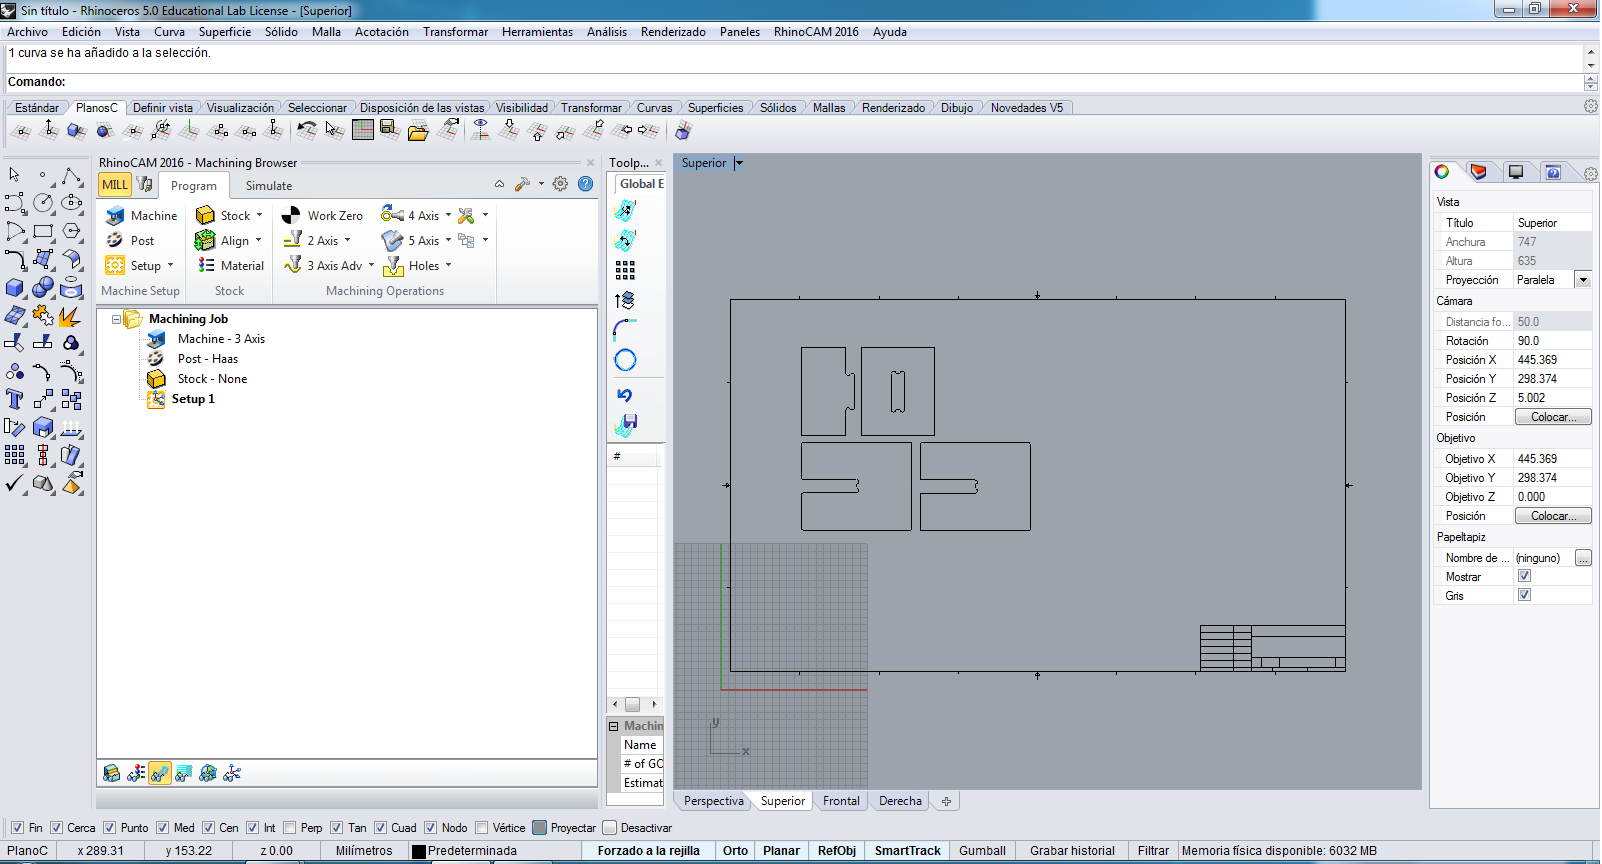
Task: Select the Text tool in left toolbar
Action: [x=15, y=400]
